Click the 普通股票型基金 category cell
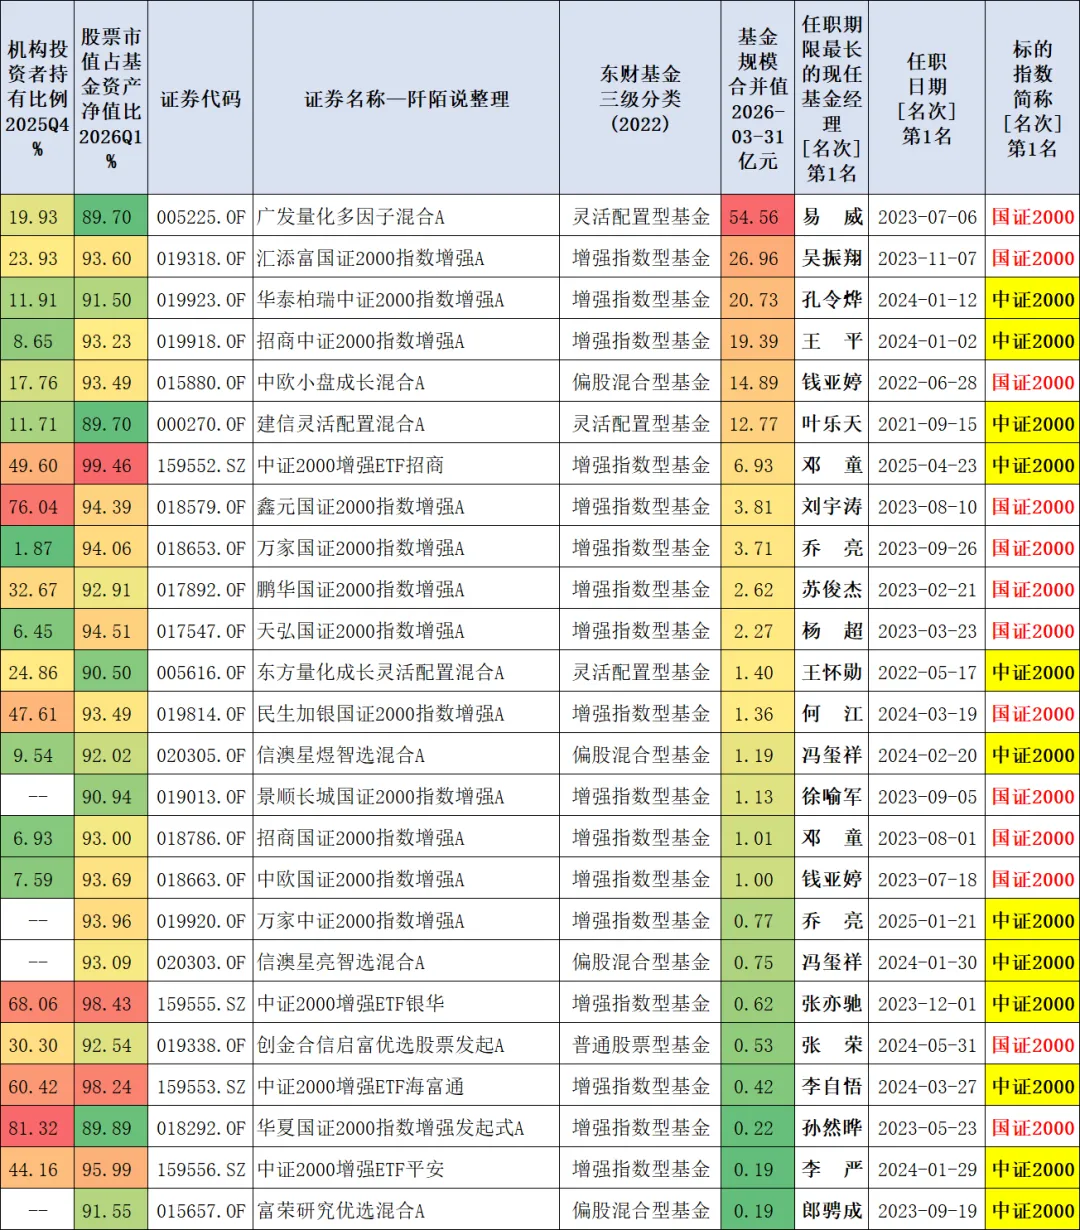The height and width of the screenshot is (1230, 1080). click(x=641, y=1046)
